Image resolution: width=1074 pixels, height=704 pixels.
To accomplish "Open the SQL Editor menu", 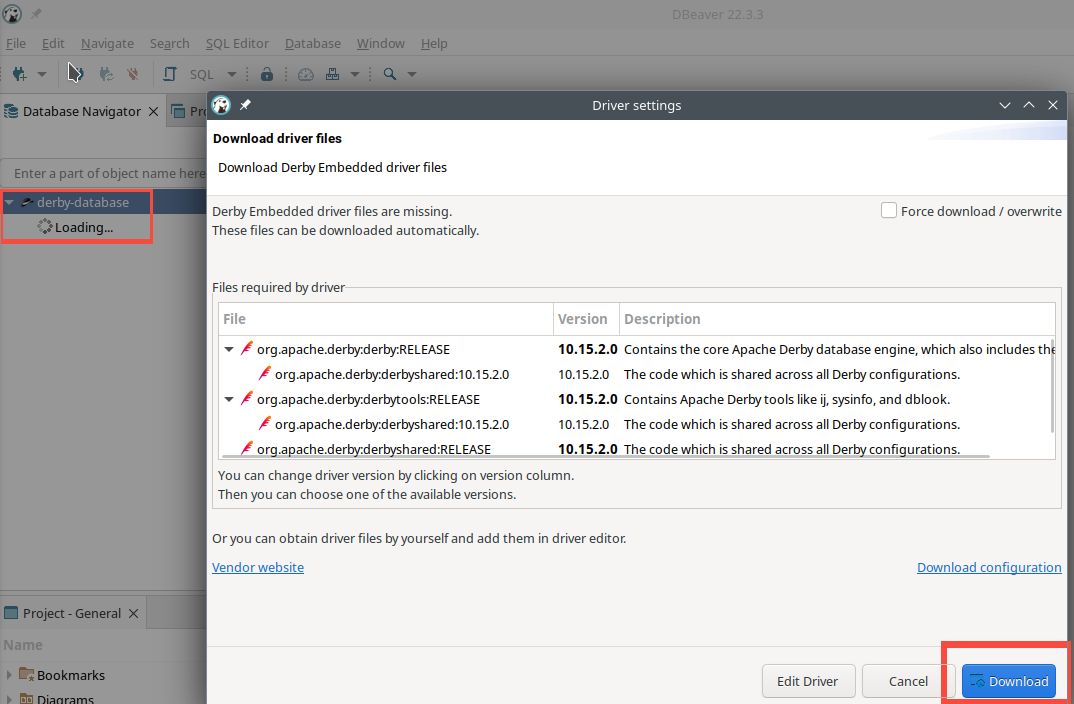I will (x=237, y=43).
